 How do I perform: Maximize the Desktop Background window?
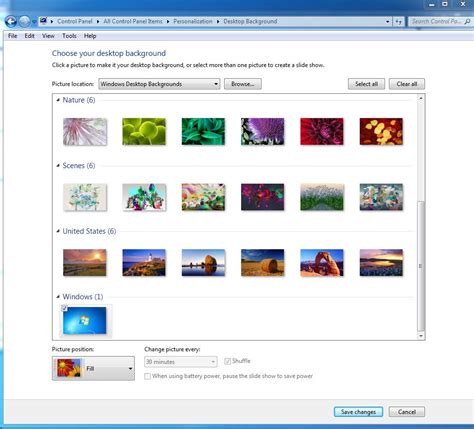pos(445,4)
